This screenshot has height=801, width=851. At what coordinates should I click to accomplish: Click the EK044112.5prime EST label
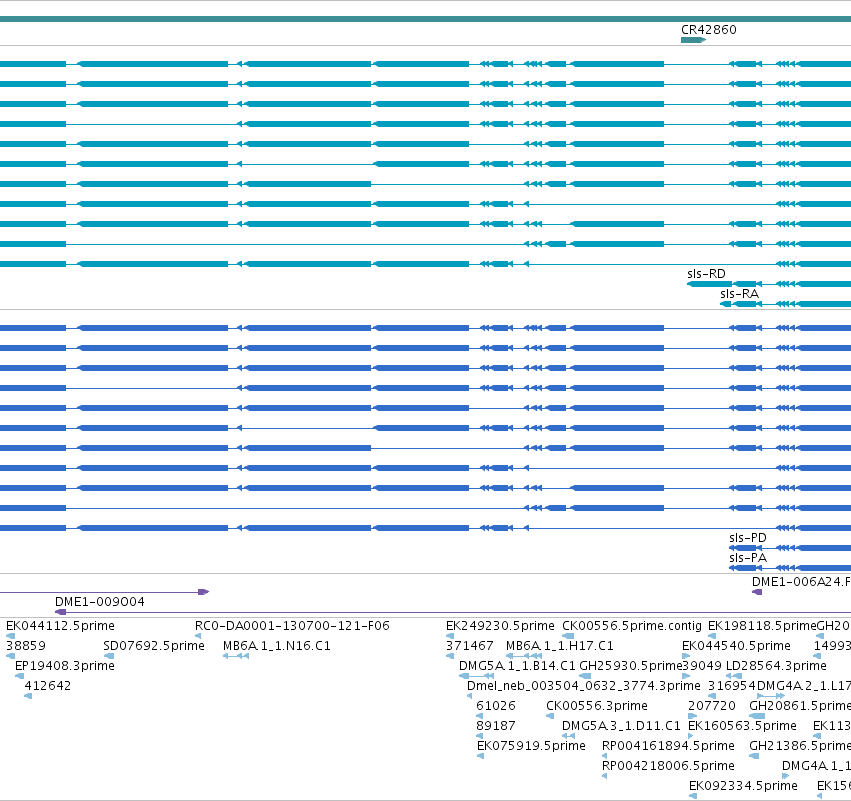[x=60, y=626]
